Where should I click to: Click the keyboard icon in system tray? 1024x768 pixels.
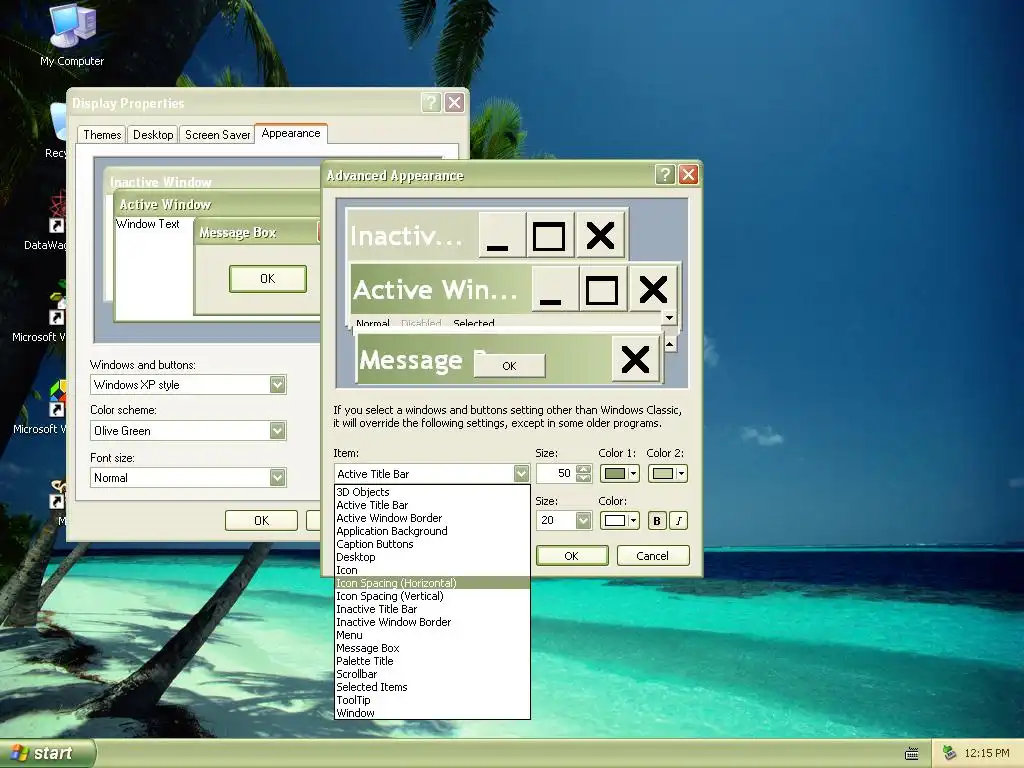pyautogui.click(x=912, y=754)
